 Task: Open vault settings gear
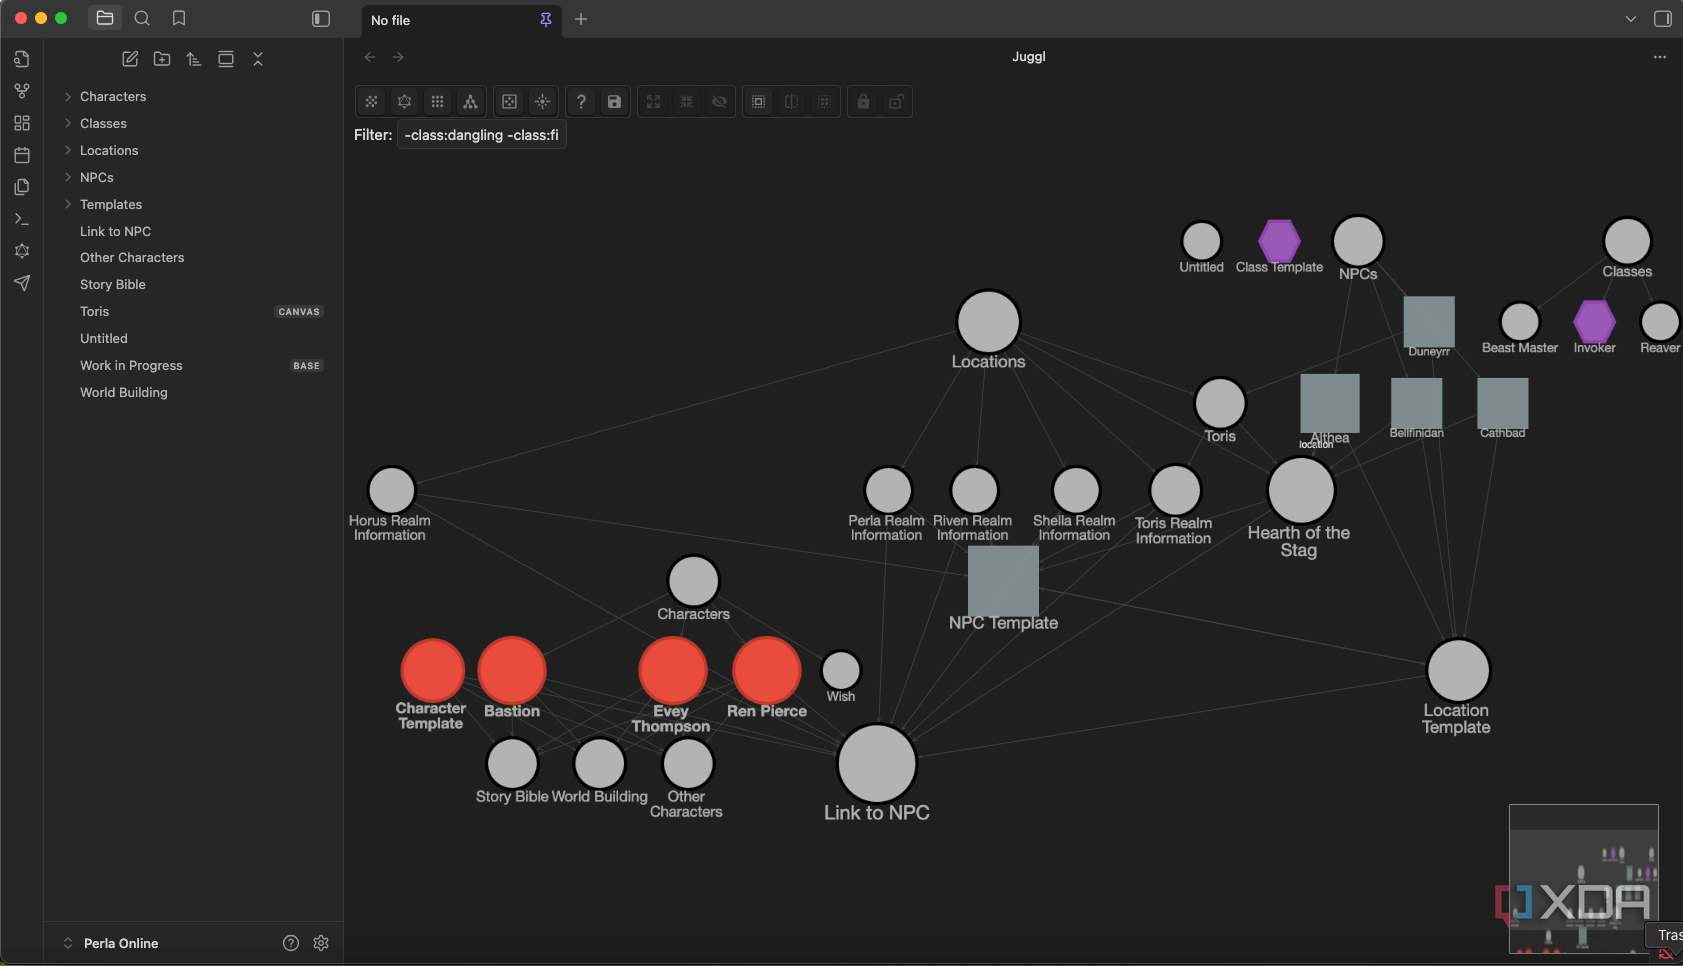point(321,943)
